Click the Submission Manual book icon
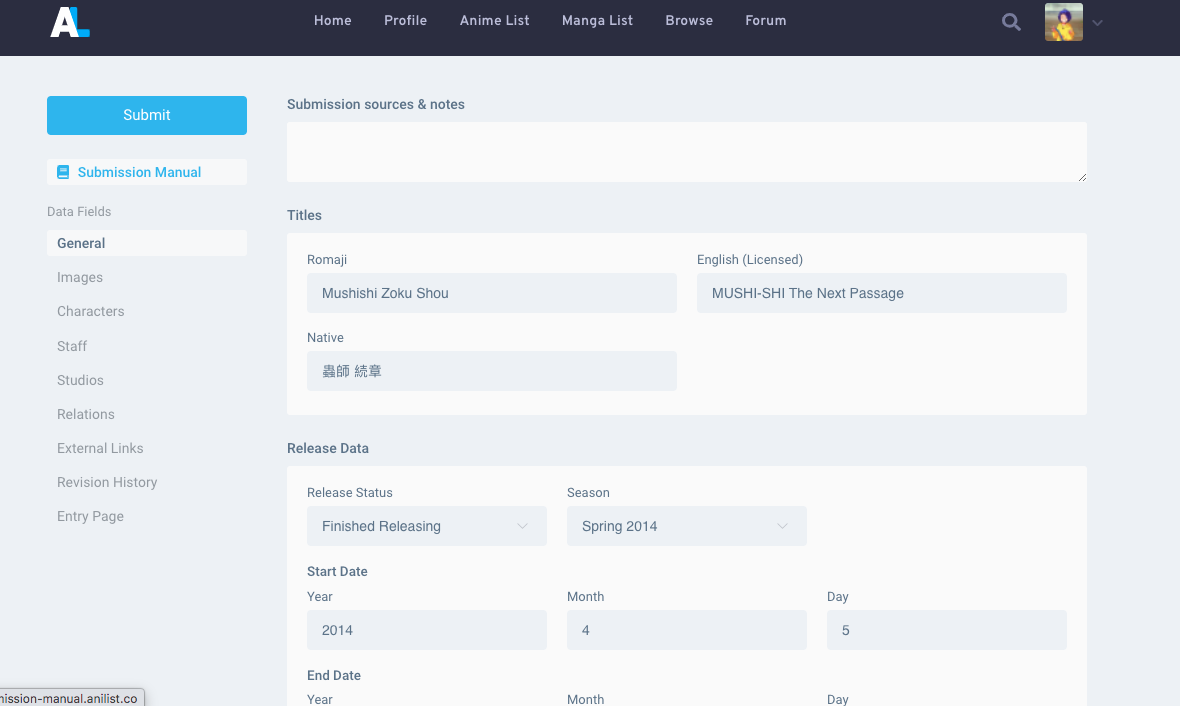Screen dimensions: 1180x706 [x=63, y=172]
